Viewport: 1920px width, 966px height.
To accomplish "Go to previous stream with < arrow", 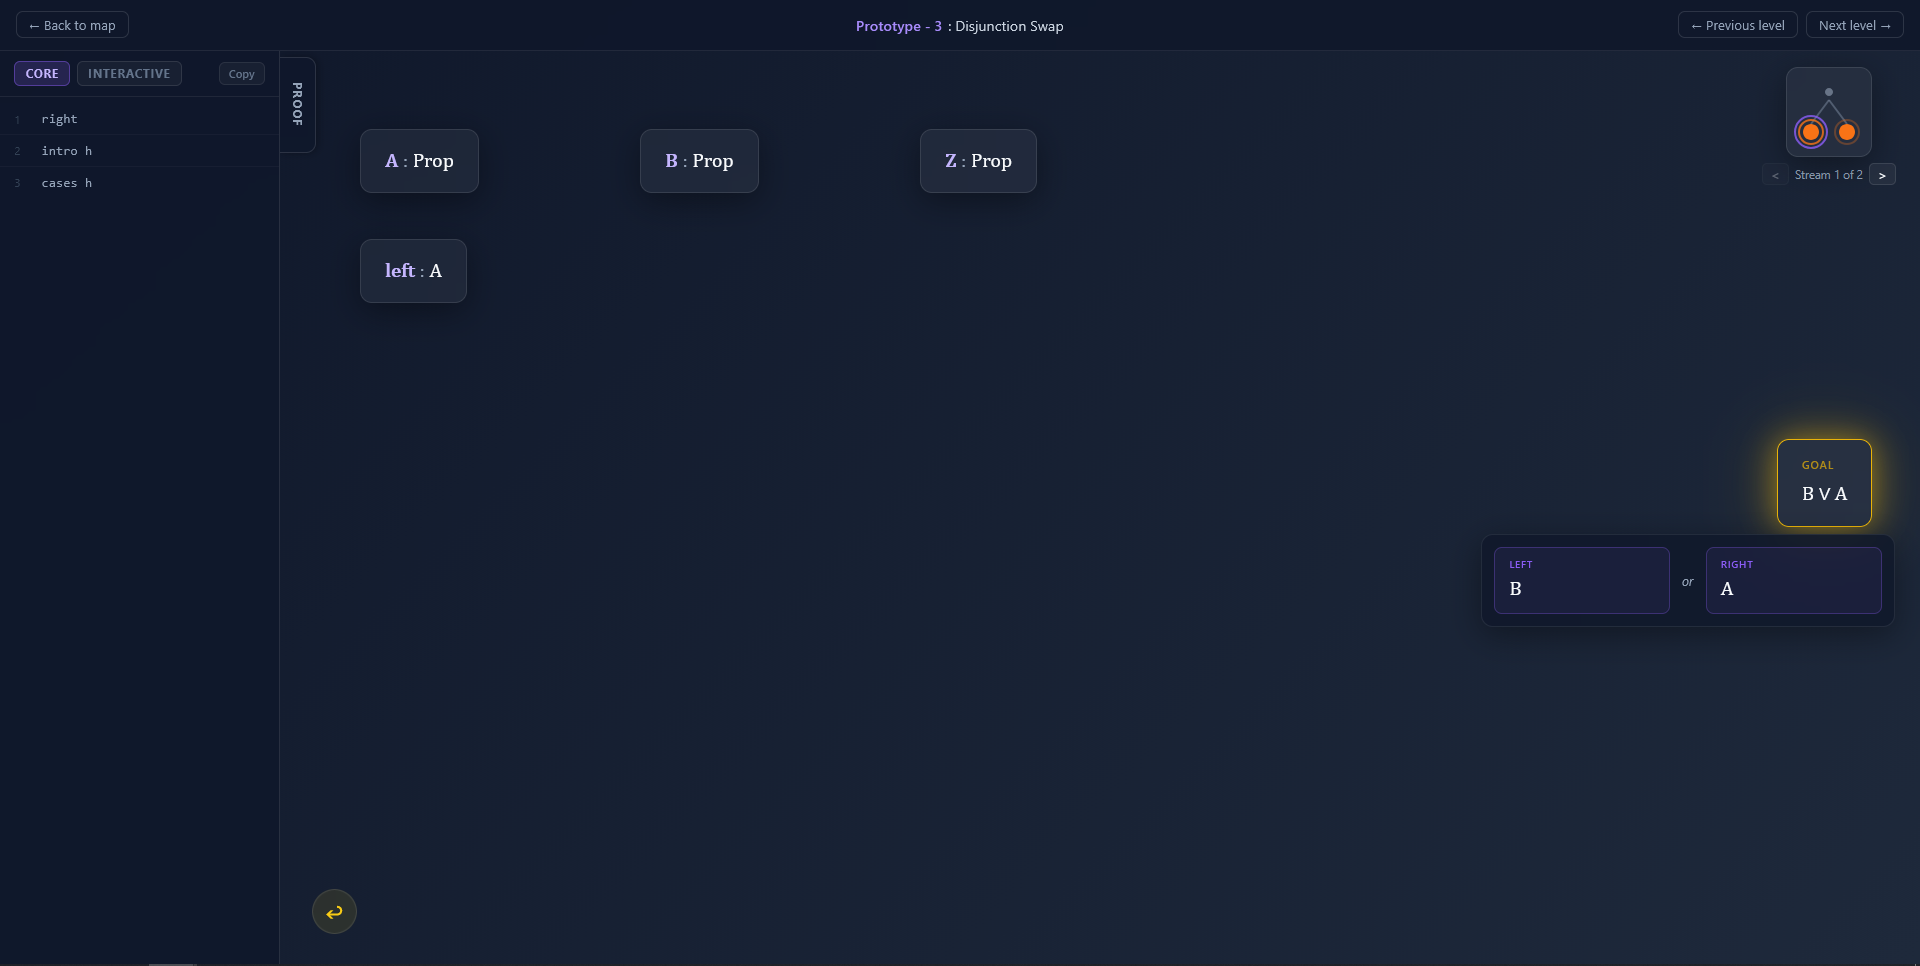I will [1775, 175].
